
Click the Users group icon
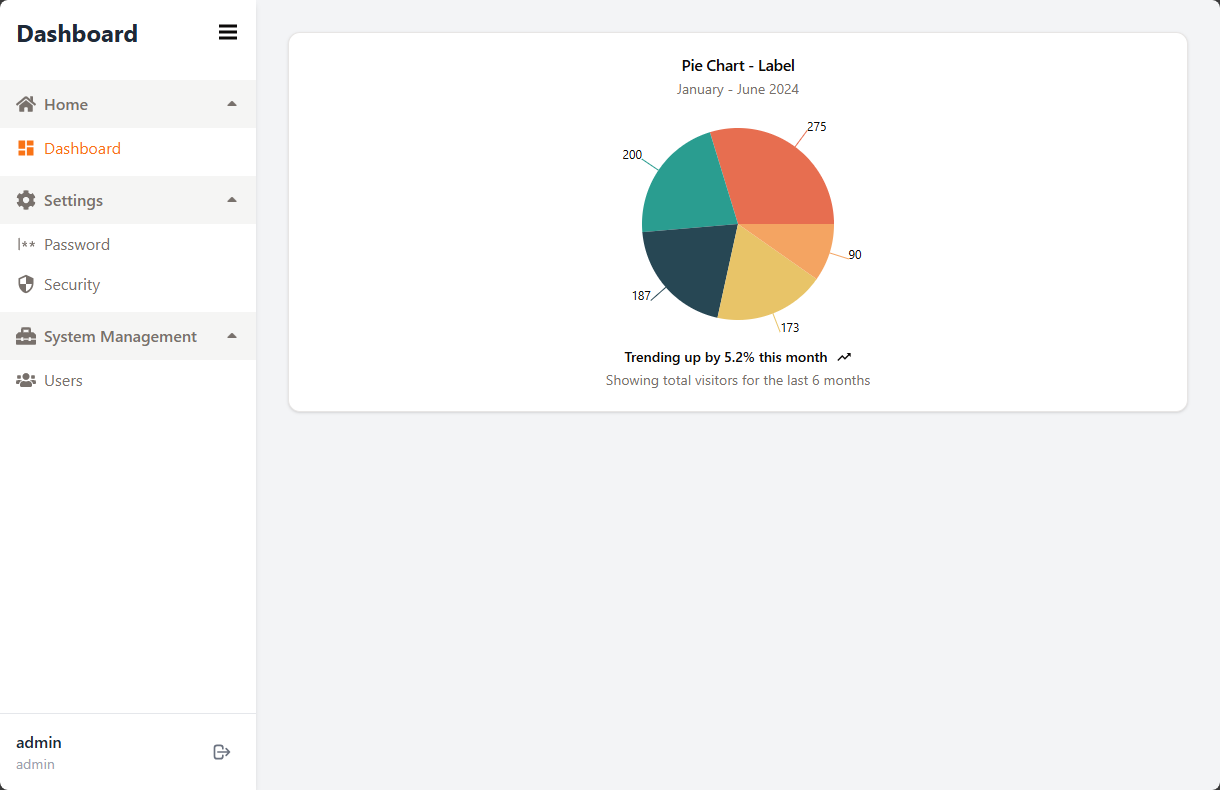[26, 380]
